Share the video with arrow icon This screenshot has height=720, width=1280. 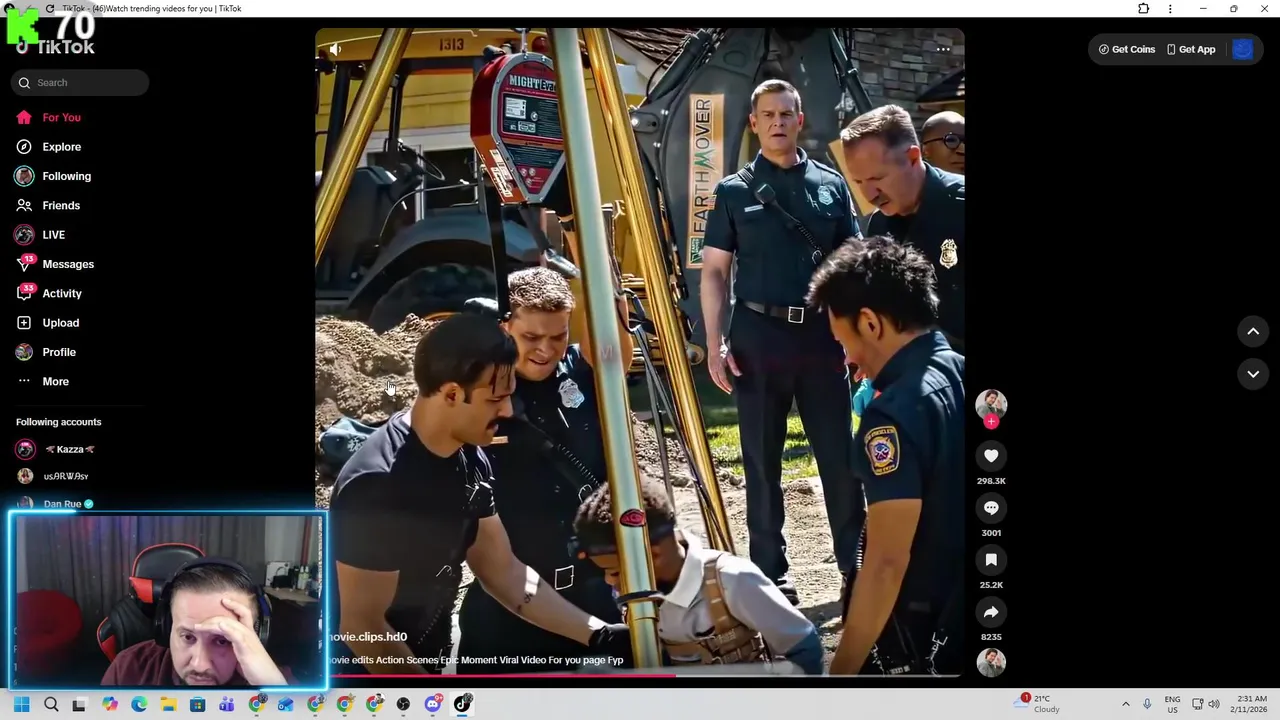991,612
